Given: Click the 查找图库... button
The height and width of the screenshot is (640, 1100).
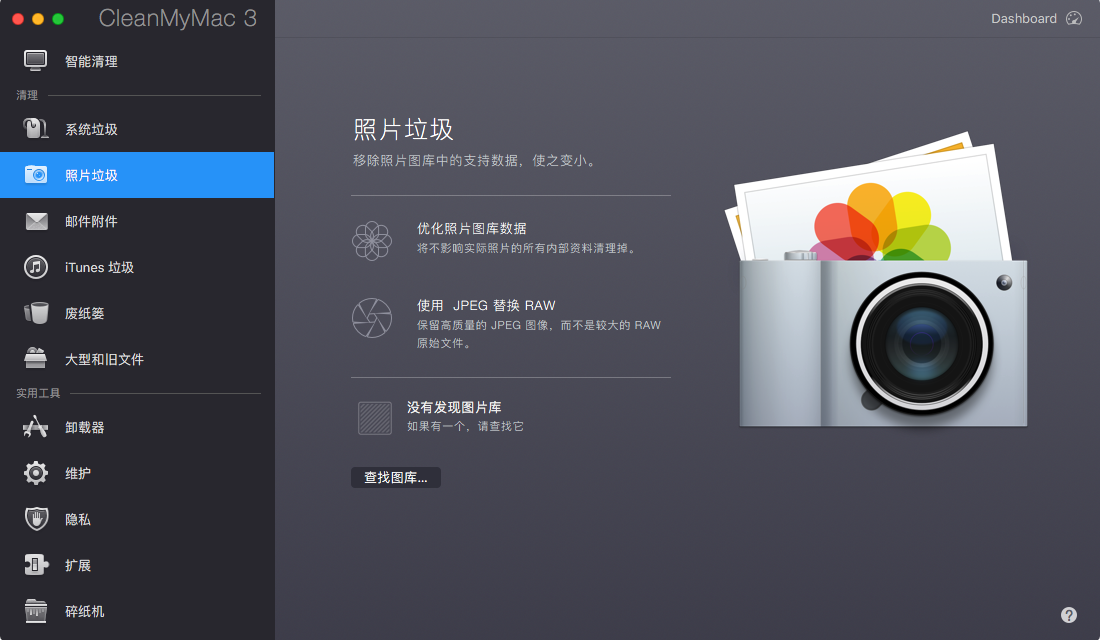Looking at the screenshot, I should coord(396,477).
